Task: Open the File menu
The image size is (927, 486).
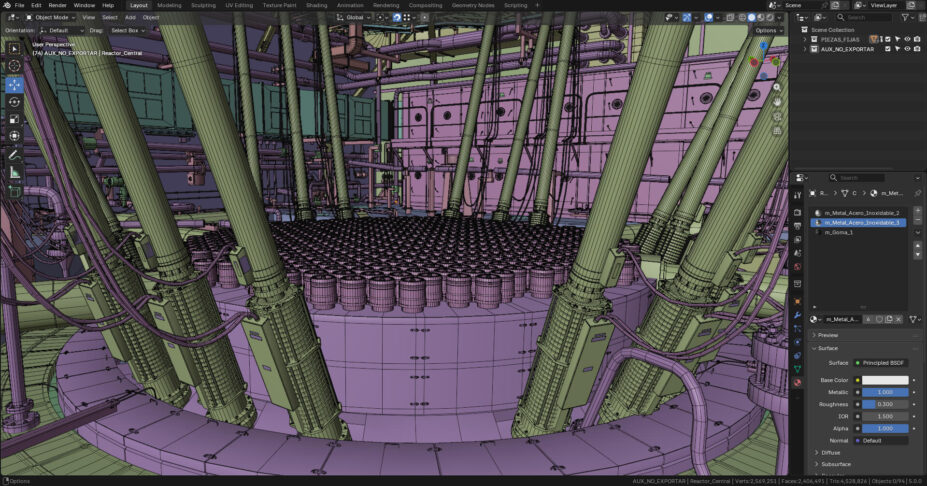Action: click(x=20, y=5)
